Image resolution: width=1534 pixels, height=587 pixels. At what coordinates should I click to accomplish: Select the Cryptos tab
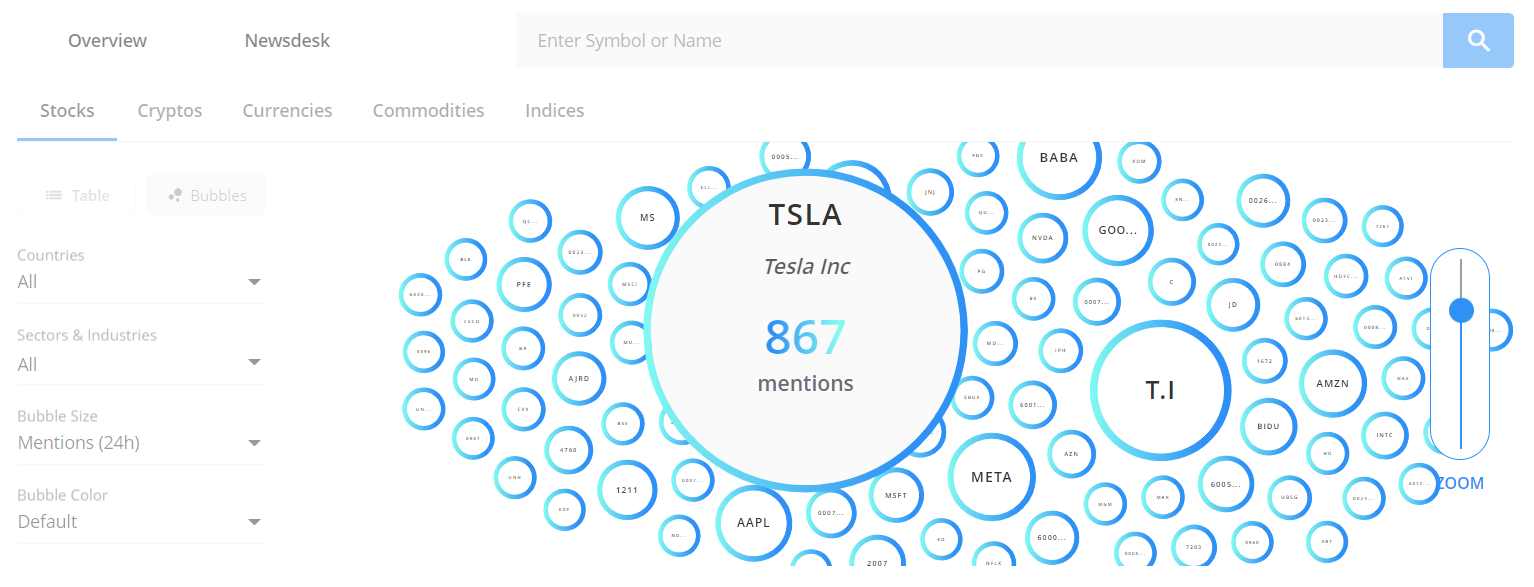(170, 110)
